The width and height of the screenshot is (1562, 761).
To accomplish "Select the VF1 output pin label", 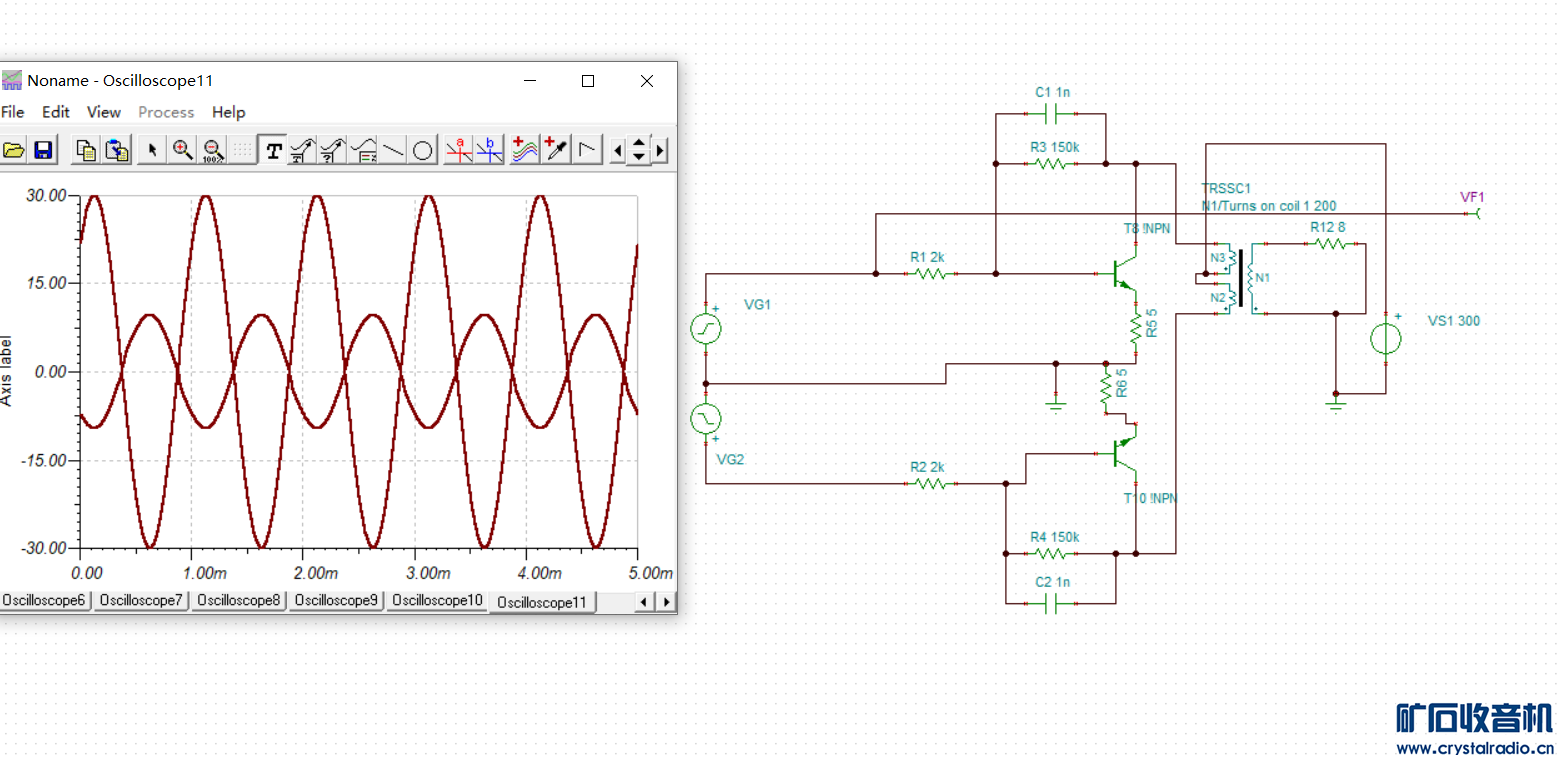I will pyautogui.click(x=1472, y=198).
